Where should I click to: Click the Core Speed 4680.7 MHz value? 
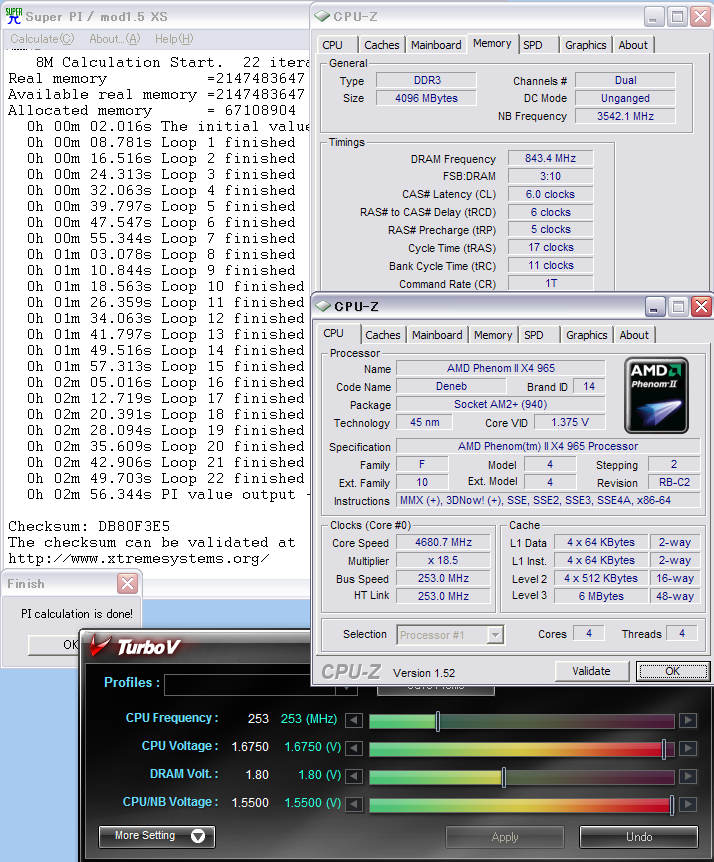(443, 542)
